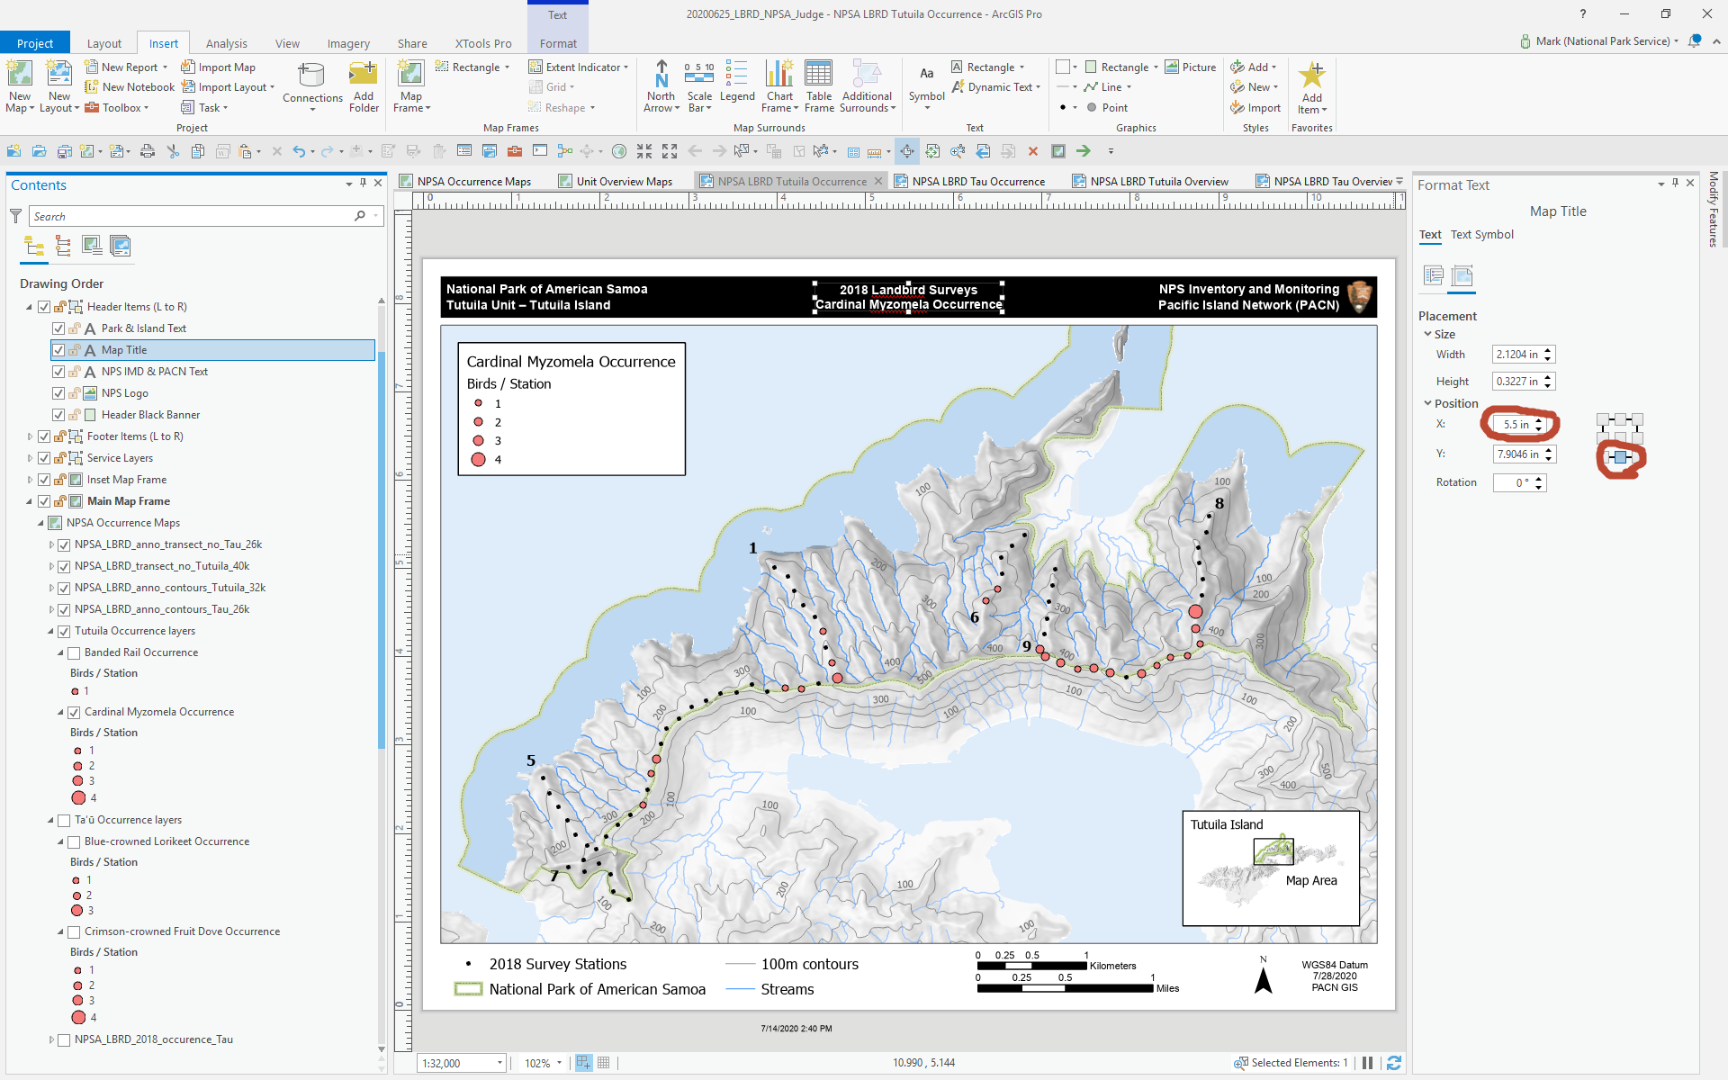Add a Legend to the layout

point(737,82)
